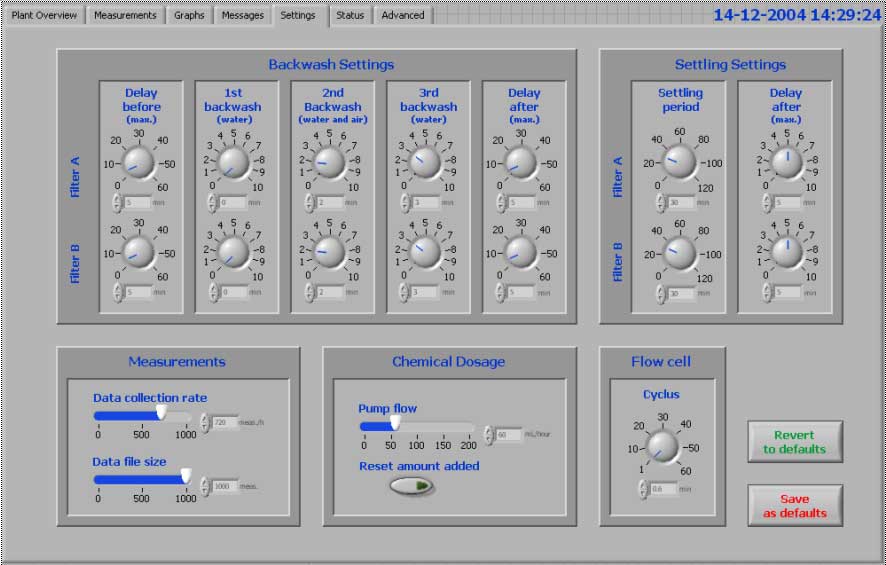Click Data collection rate stepper arrows
Viewport: 886px width, 565px height.
pyautogui.click(x=205, y=423)
